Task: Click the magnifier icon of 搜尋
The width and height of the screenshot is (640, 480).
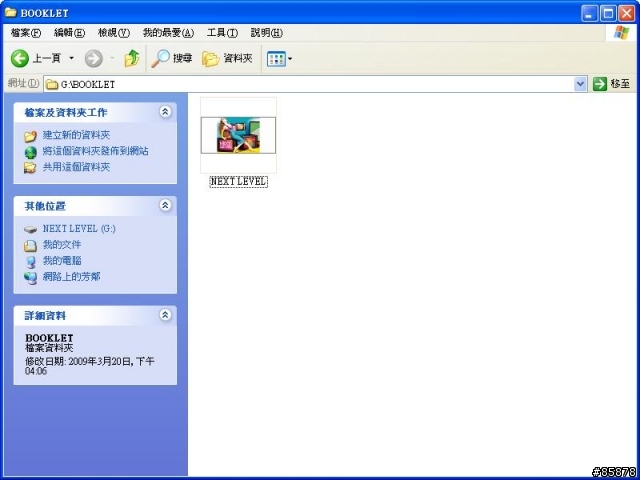Action: 160,59
